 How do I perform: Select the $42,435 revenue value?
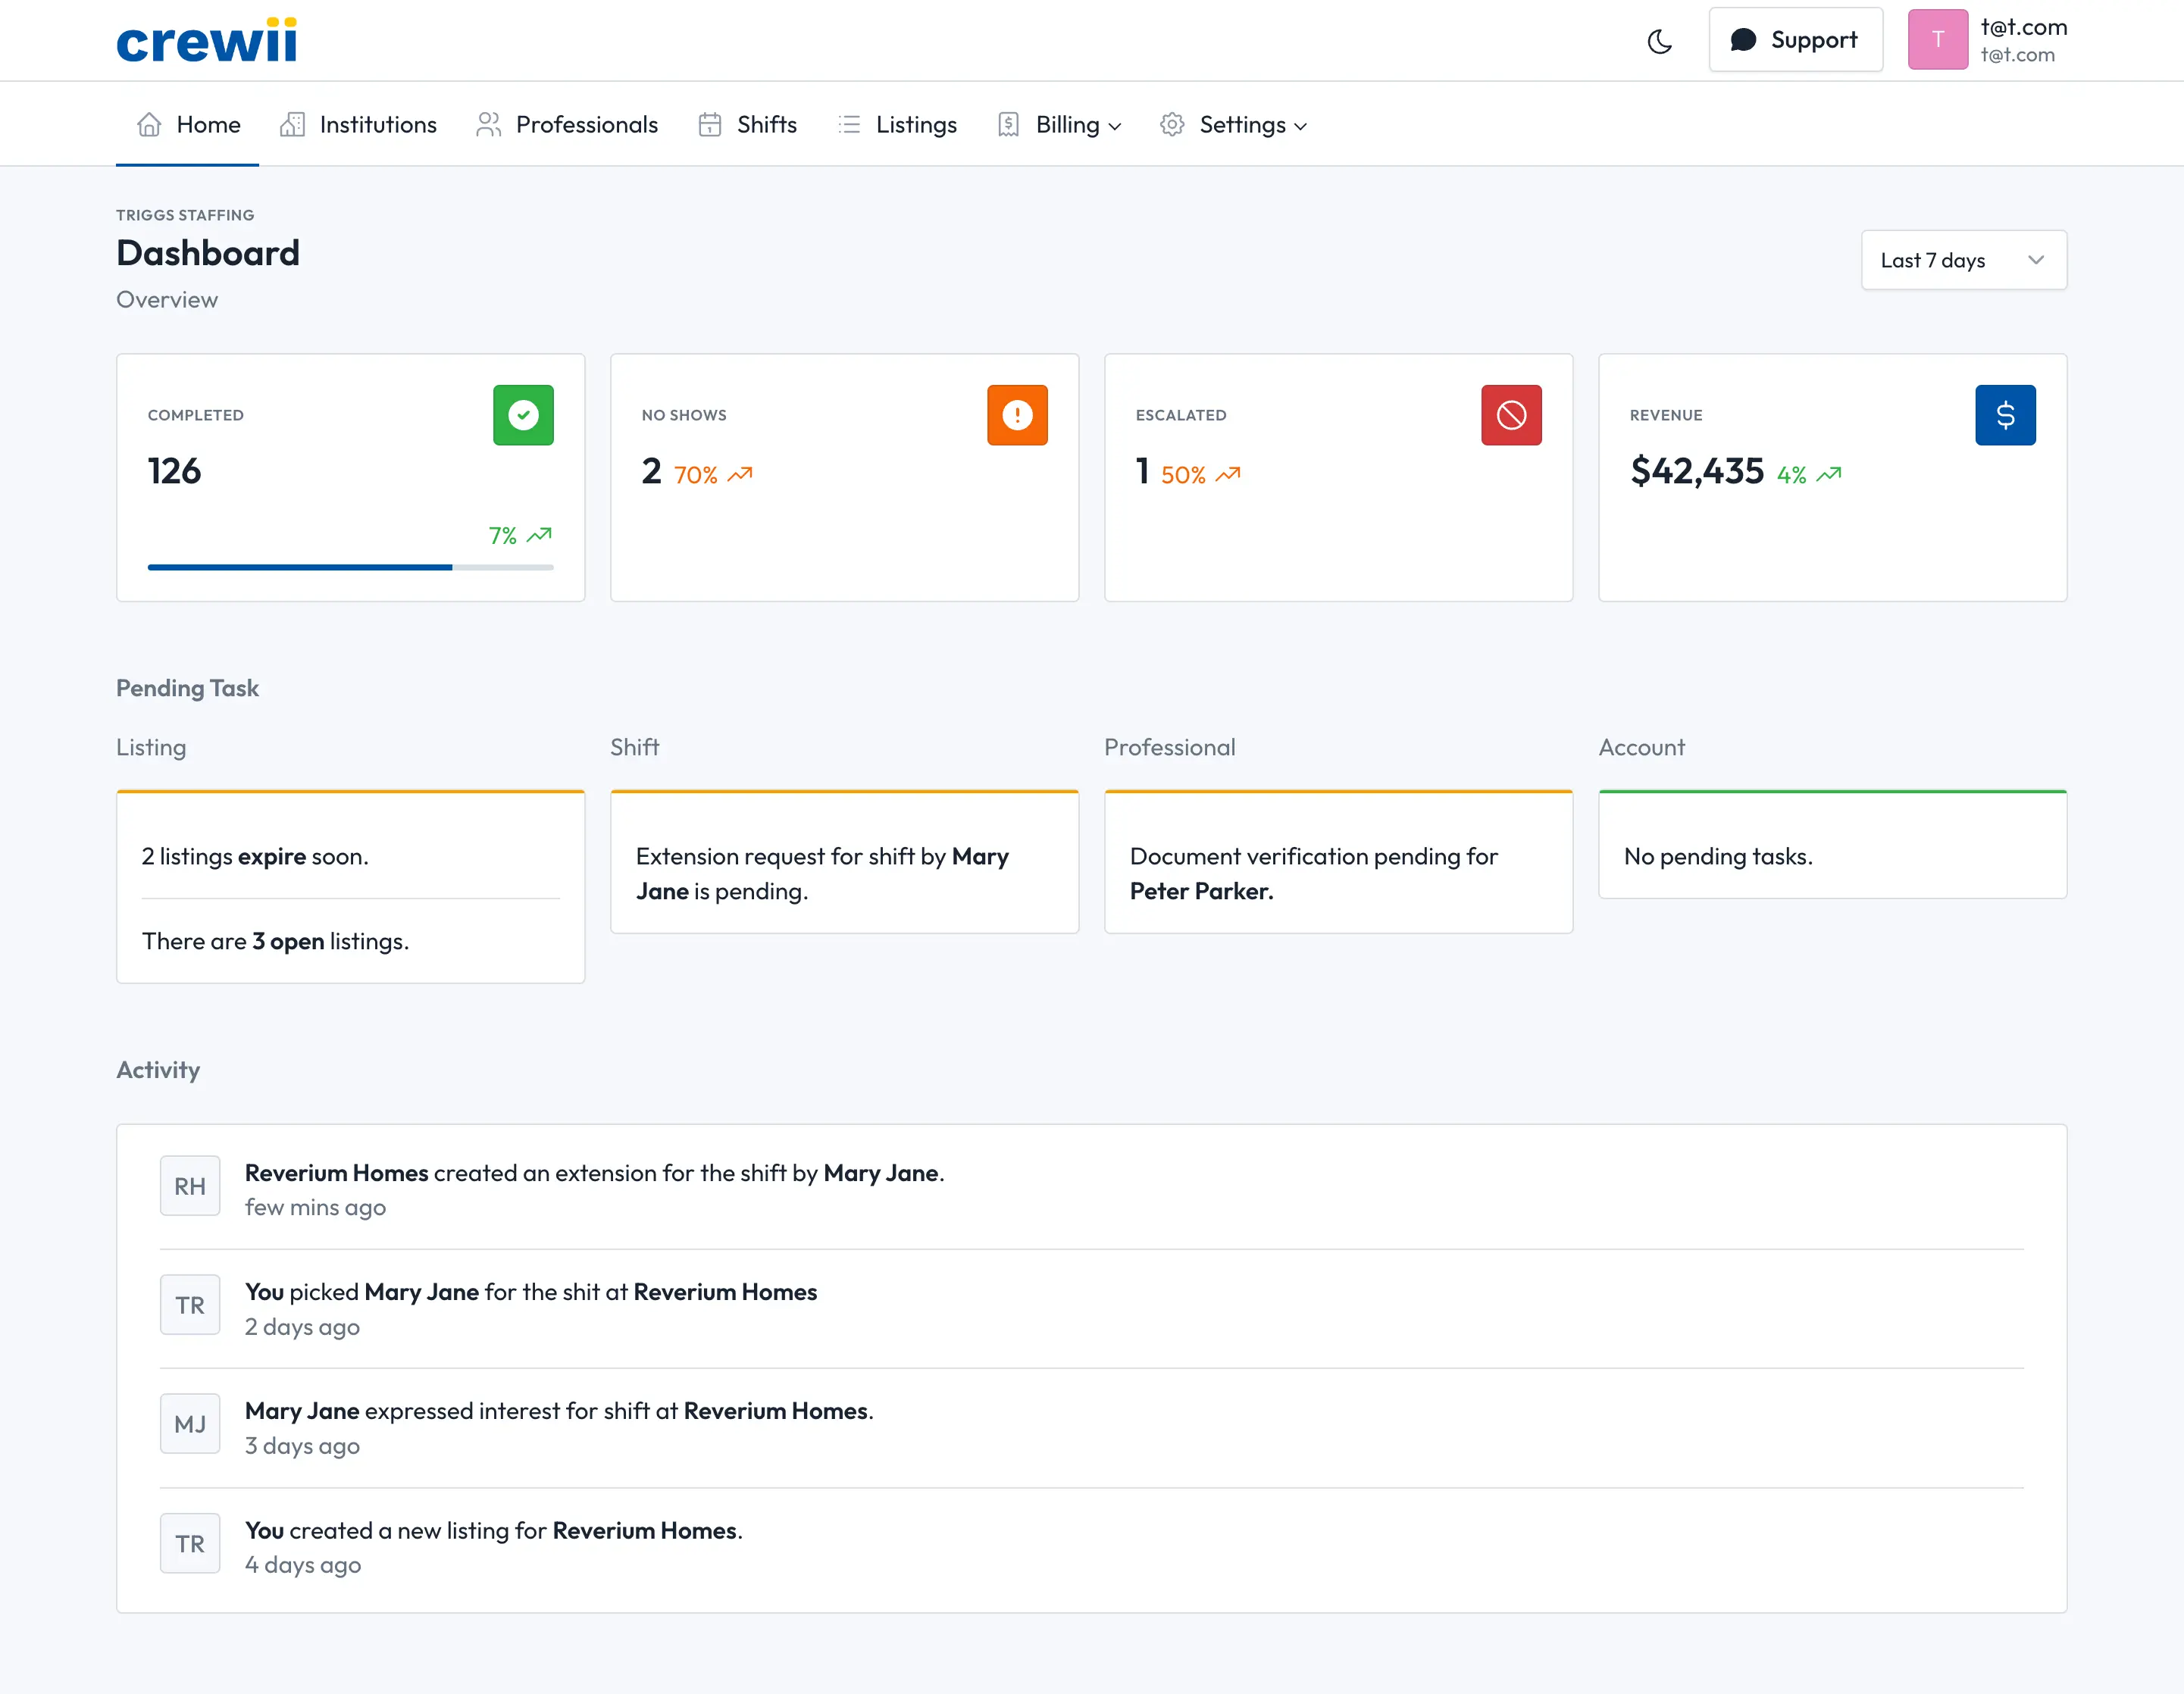point(1697,471)
